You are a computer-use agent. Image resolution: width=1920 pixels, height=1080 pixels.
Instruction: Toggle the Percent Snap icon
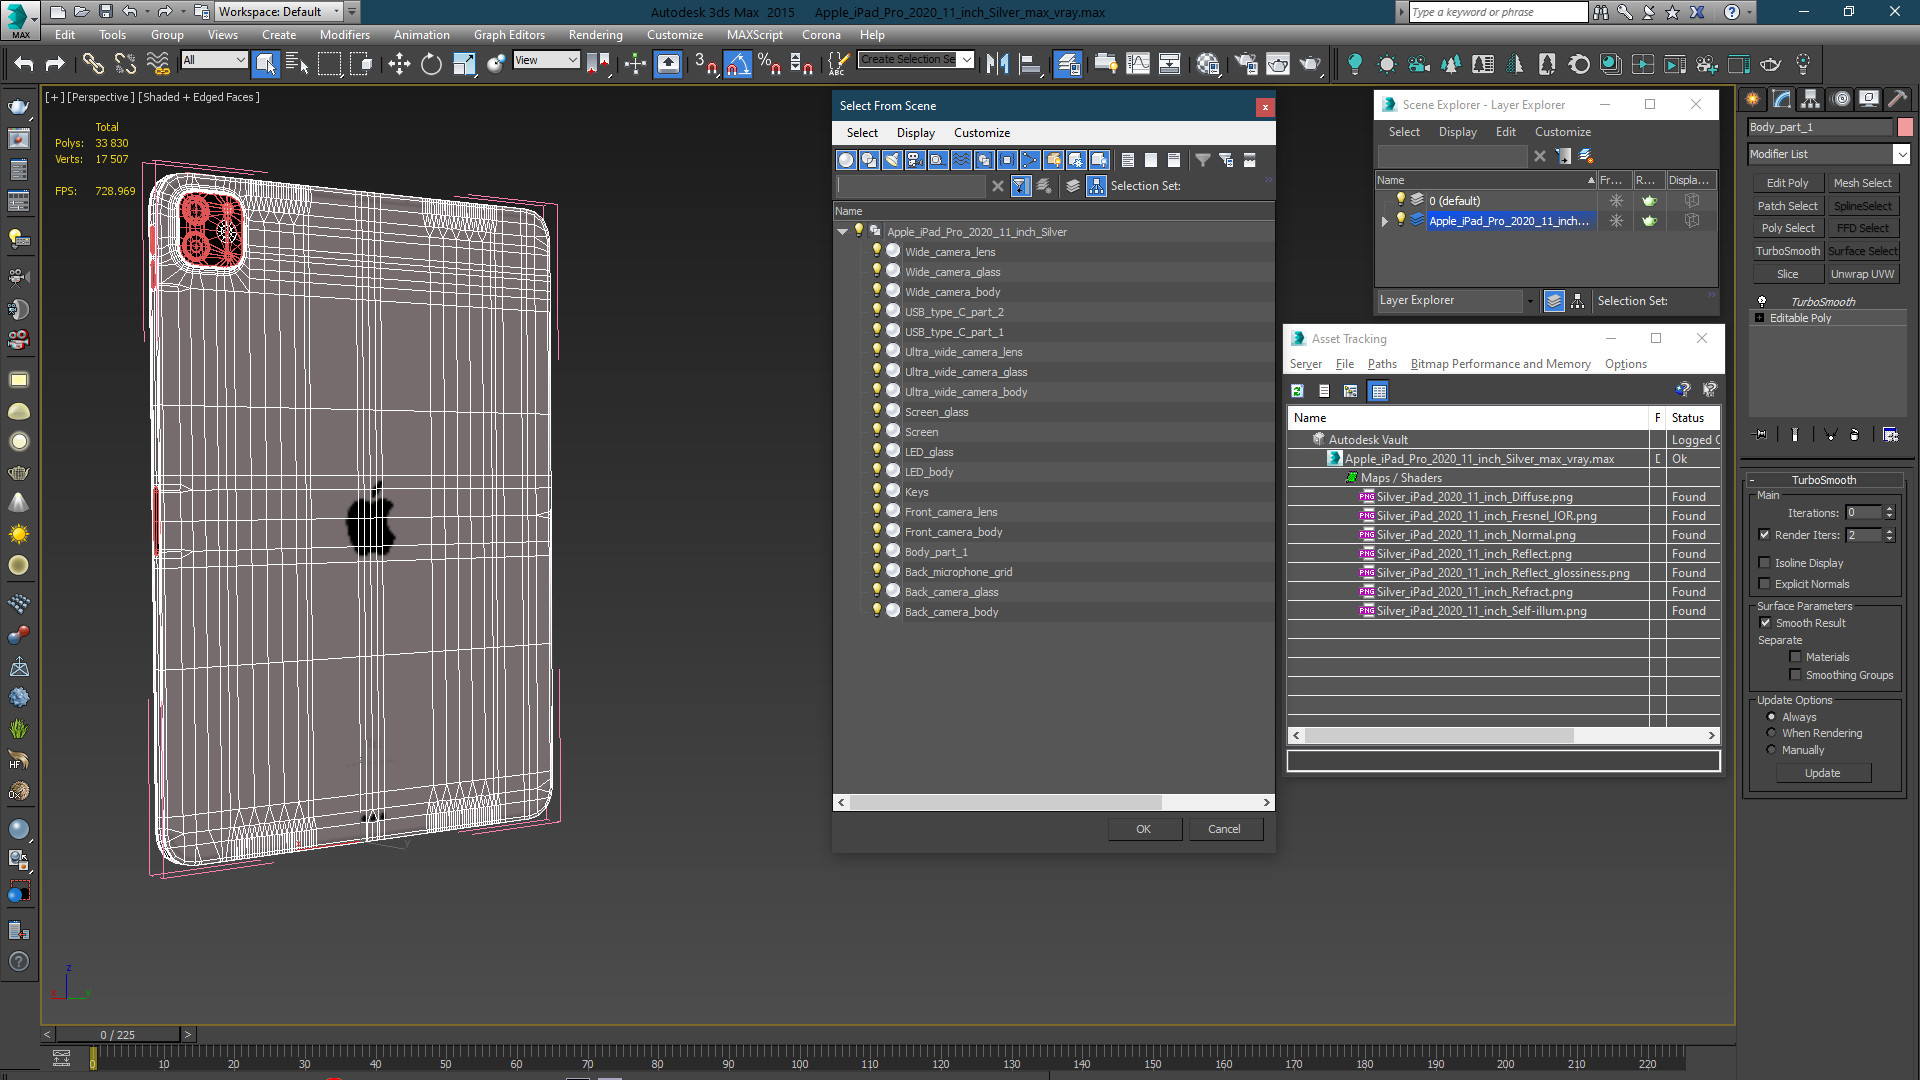coord(769,64)
